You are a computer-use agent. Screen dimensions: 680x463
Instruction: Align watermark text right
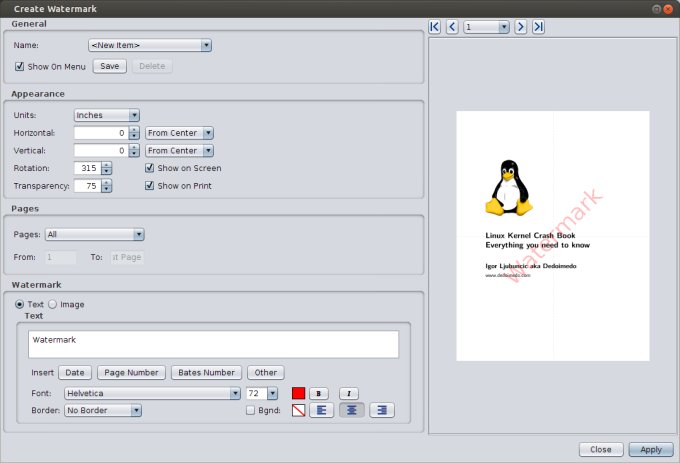381,410
